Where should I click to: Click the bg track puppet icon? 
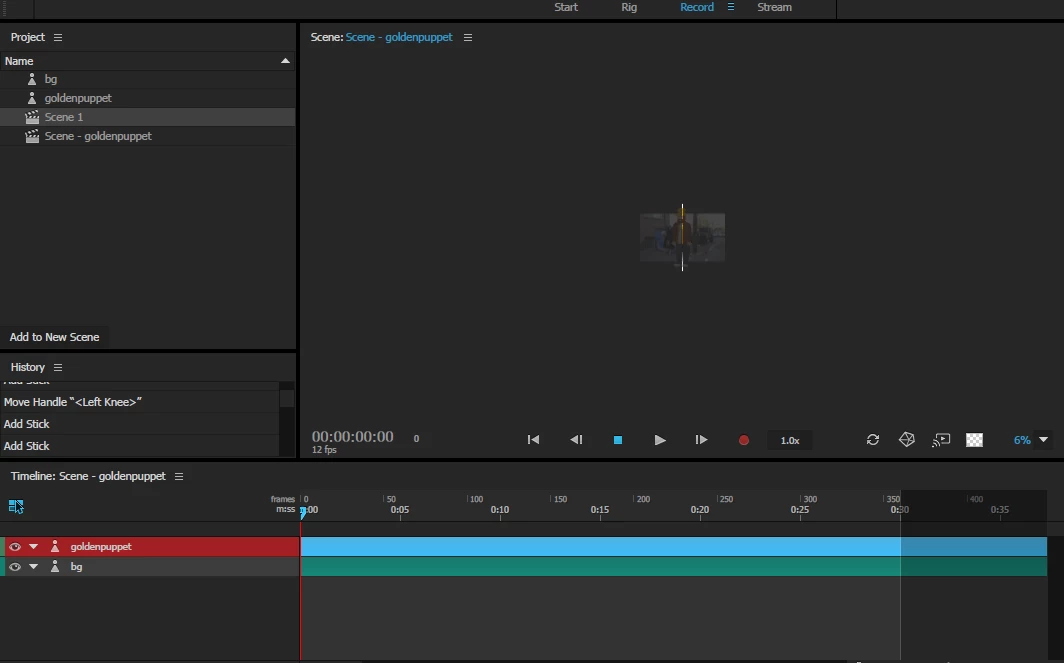(55, 567)
